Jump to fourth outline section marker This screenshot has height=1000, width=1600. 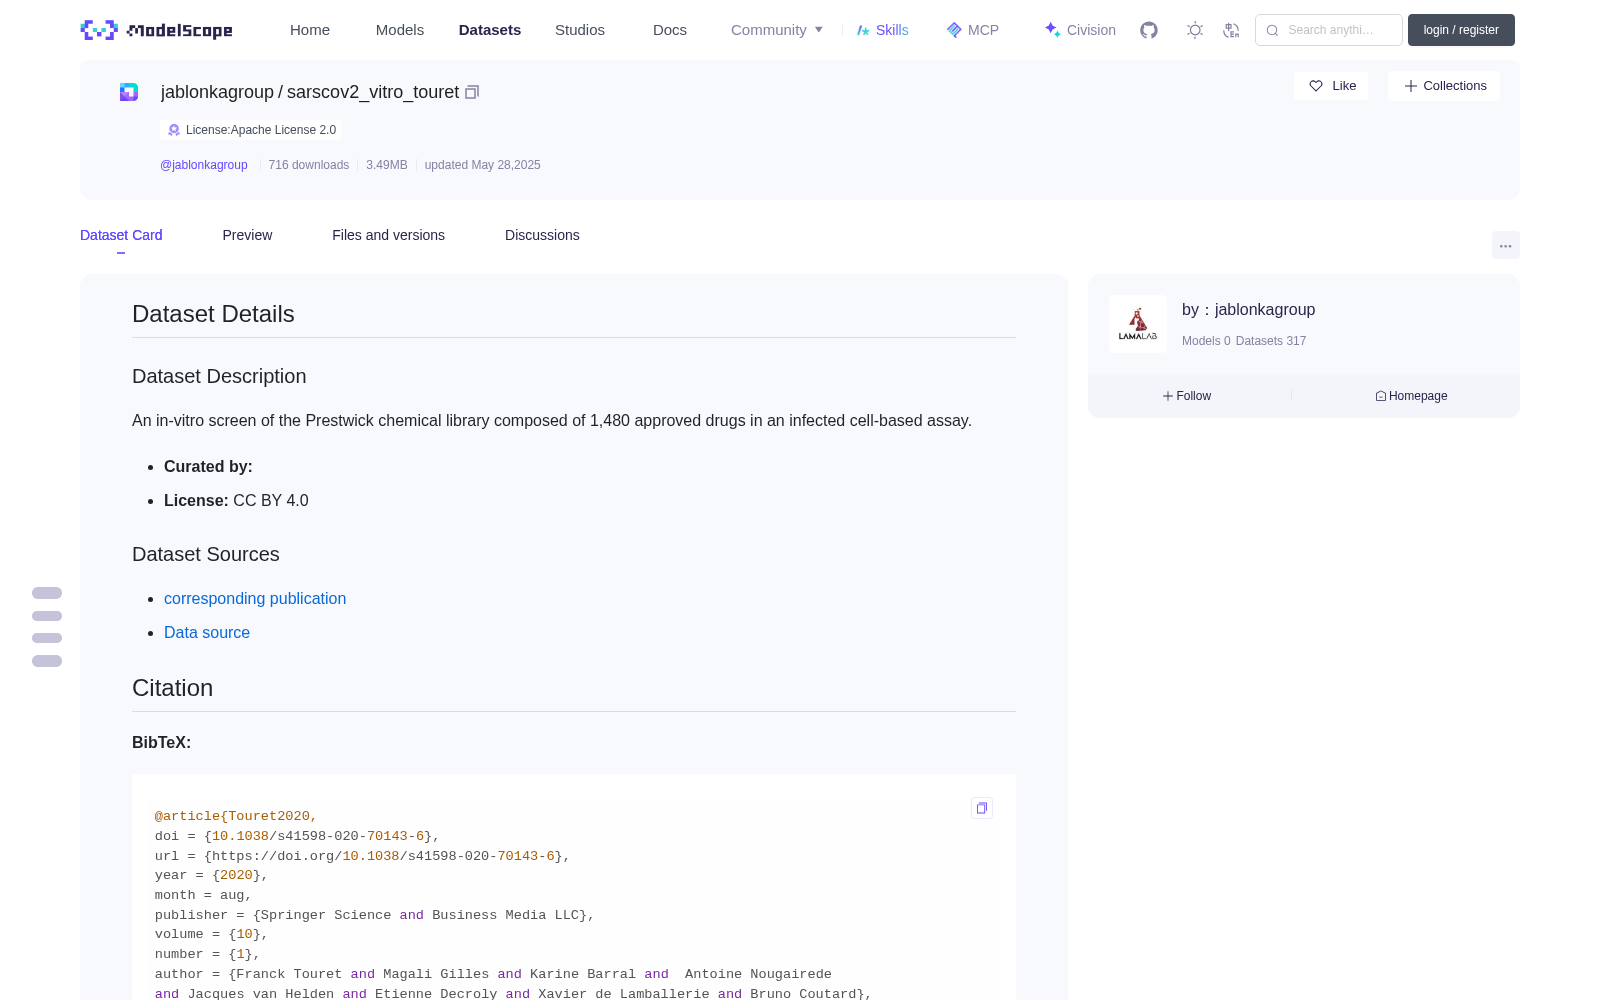[47, 661]
